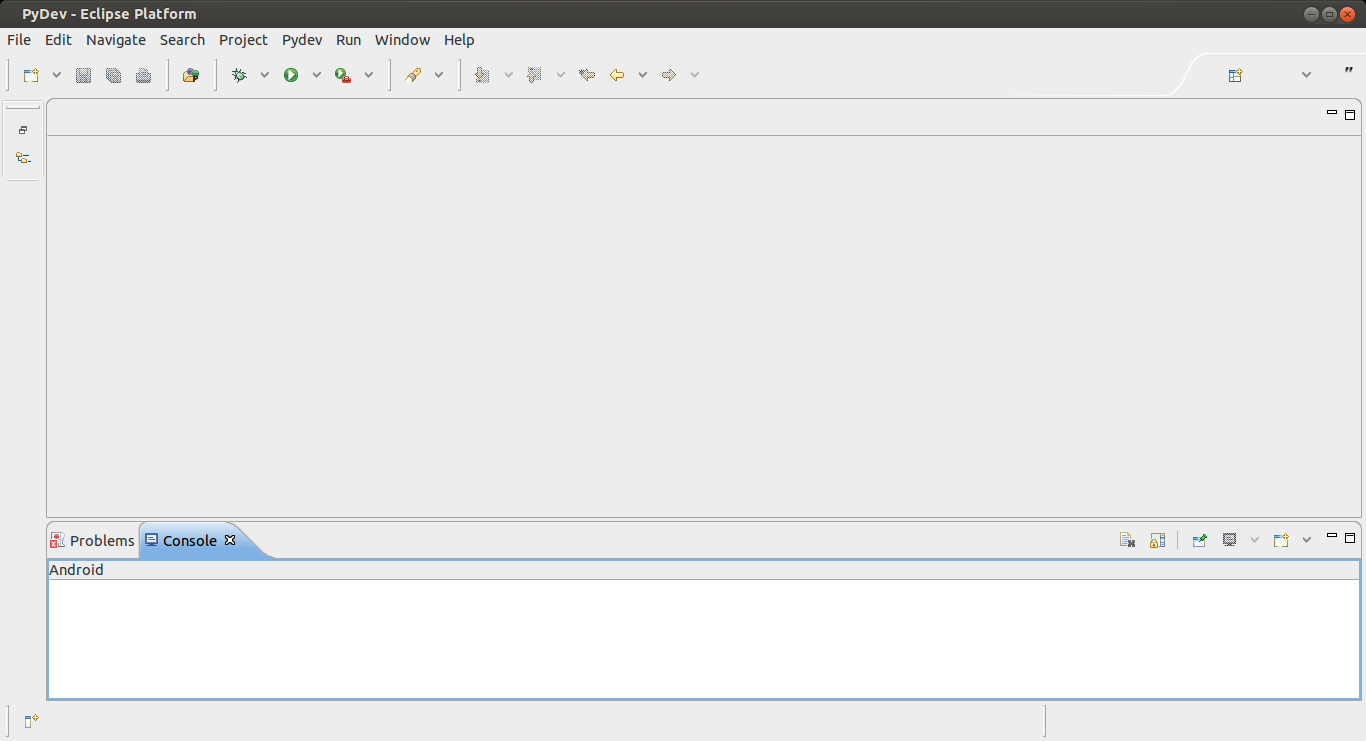Open the External Tools dropdown arrow
This screenshot has height=741, width=1366.
(x=369, y=75)
